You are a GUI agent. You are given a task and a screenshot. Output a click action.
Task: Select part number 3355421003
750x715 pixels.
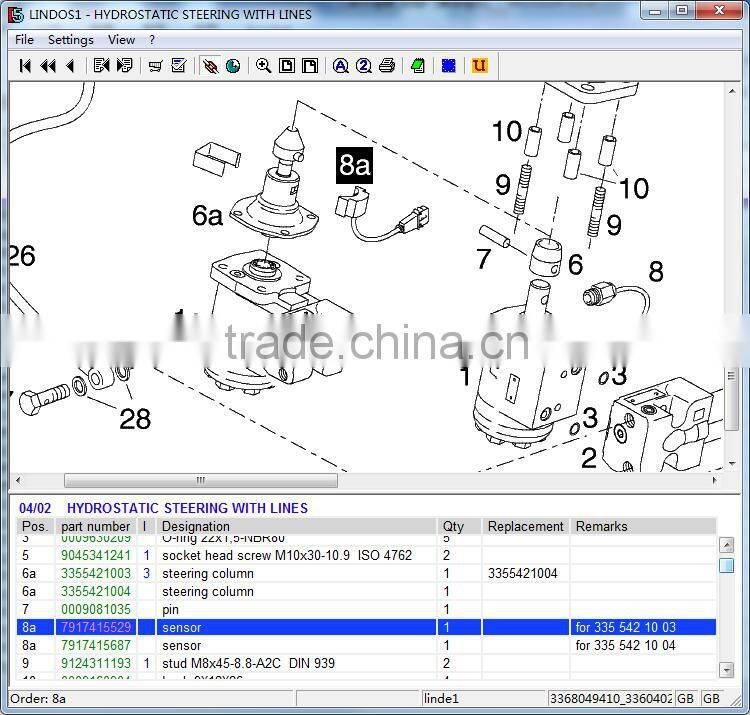(x=96, y=573)
